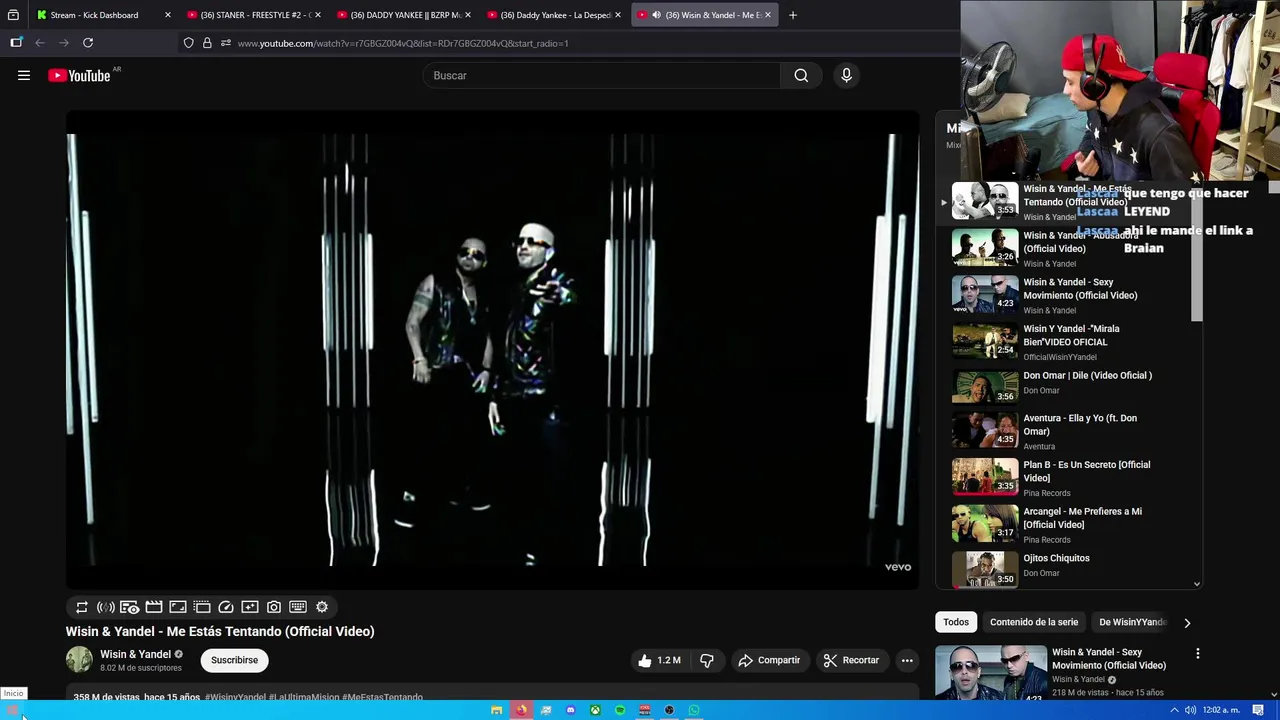
Task: Open enhancer settings gear icon
Action: pyautogui.click(x=322, y=607)
